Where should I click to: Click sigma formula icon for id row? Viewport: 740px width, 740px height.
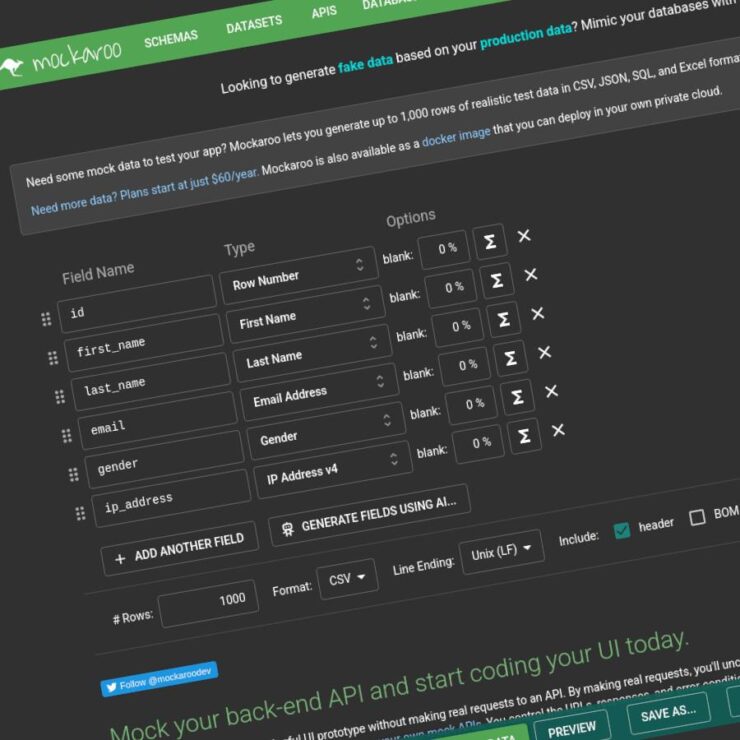[x=489, y=242]
